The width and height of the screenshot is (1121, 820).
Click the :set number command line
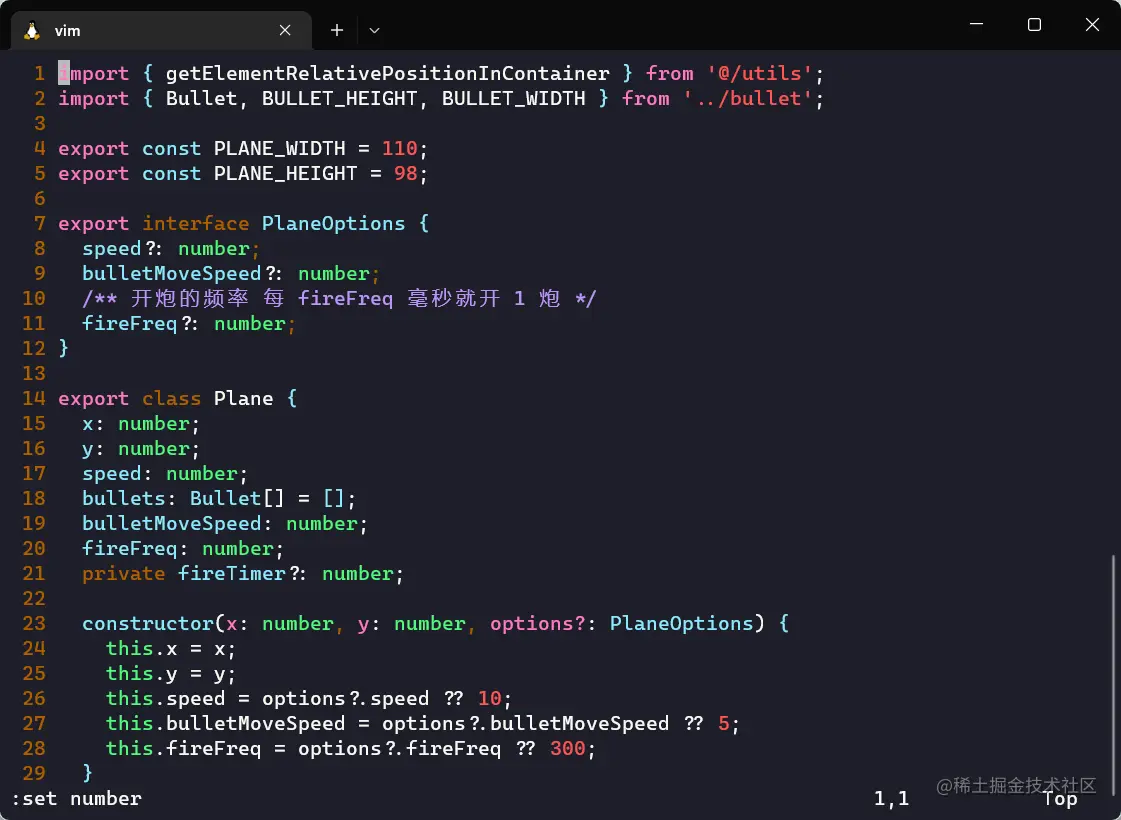(76, 799)
